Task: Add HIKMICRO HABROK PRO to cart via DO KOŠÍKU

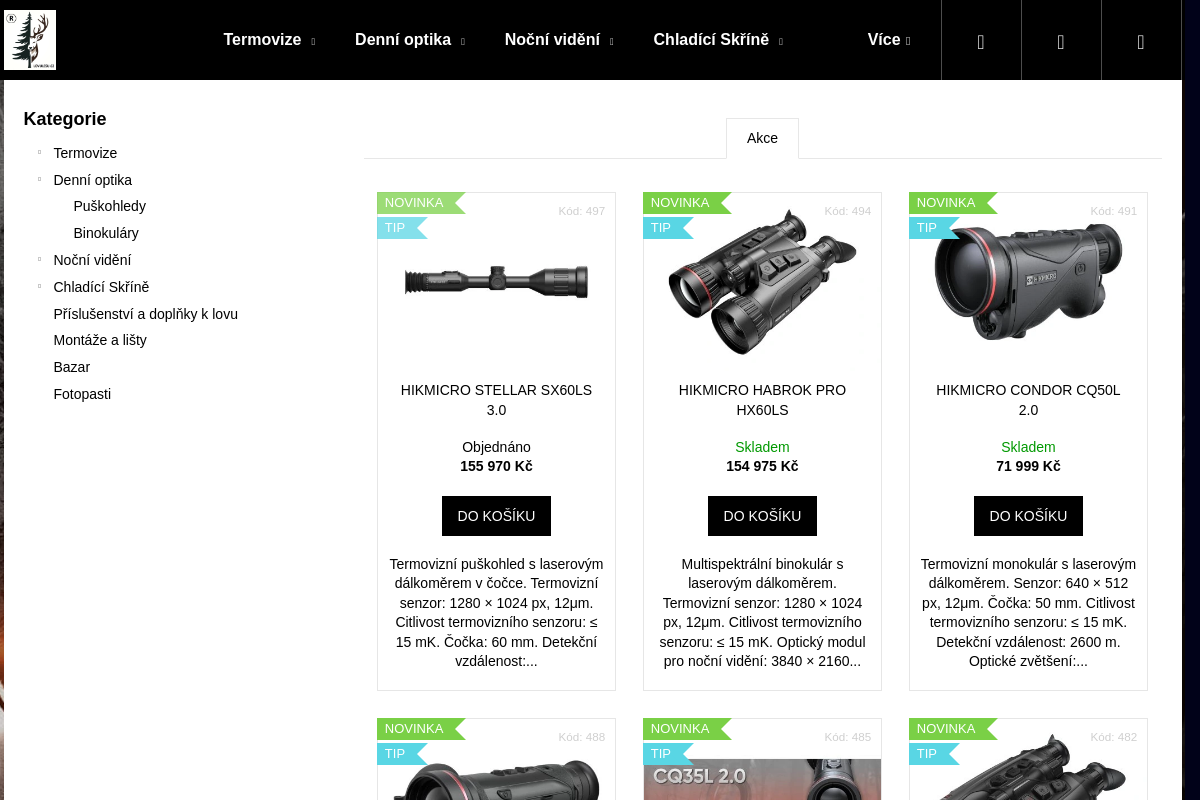Action: pos(762,516)
